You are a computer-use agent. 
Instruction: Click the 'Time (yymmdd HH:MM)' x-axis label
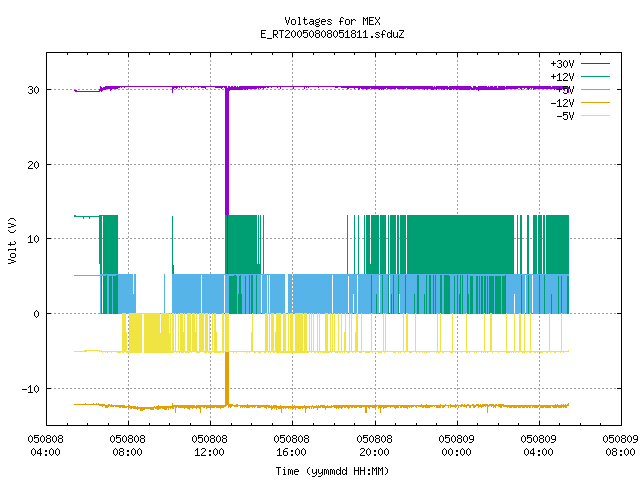coord(332,471)
